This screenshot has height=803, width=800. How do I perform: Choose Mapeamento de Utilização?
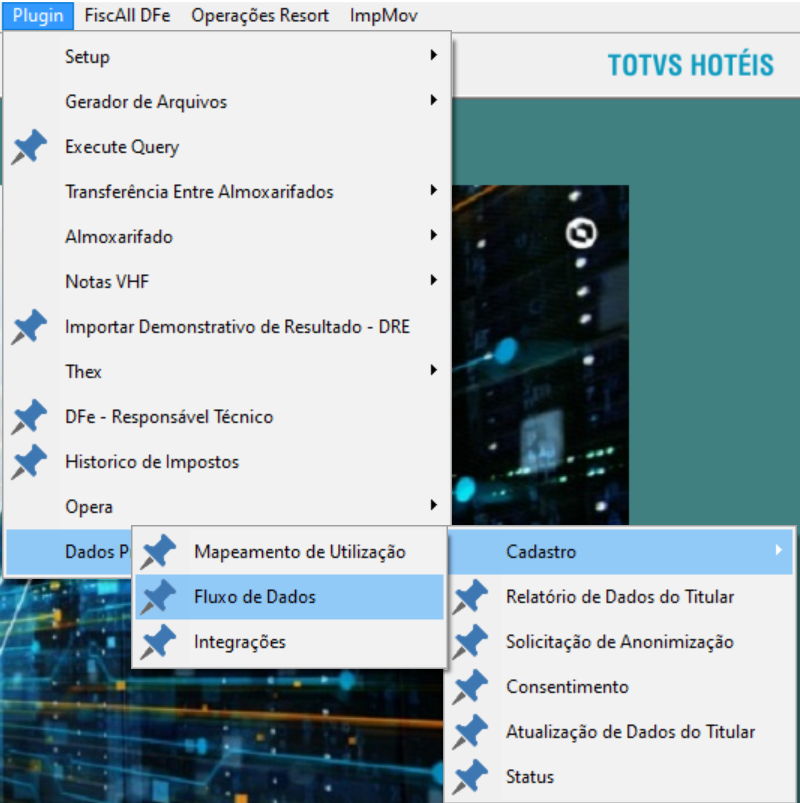pyautogui.click(x=289, y=552)
